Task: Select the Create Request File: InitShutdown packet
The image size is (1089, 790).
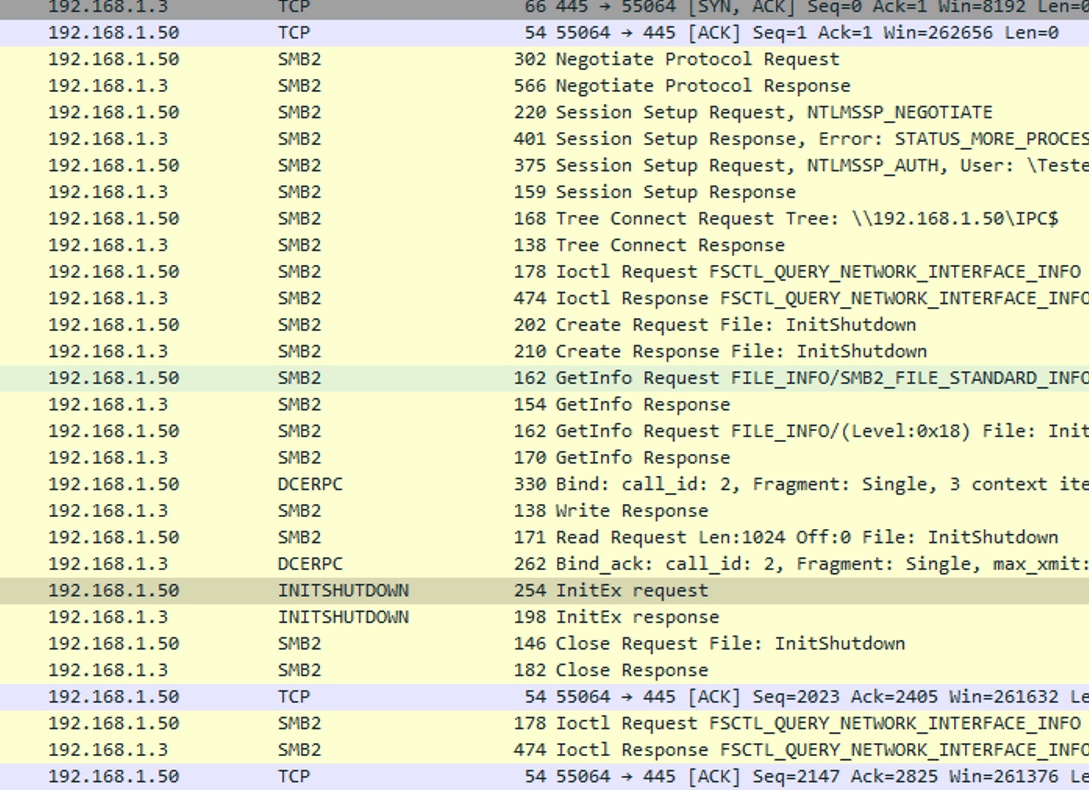Action: point(544,324)
